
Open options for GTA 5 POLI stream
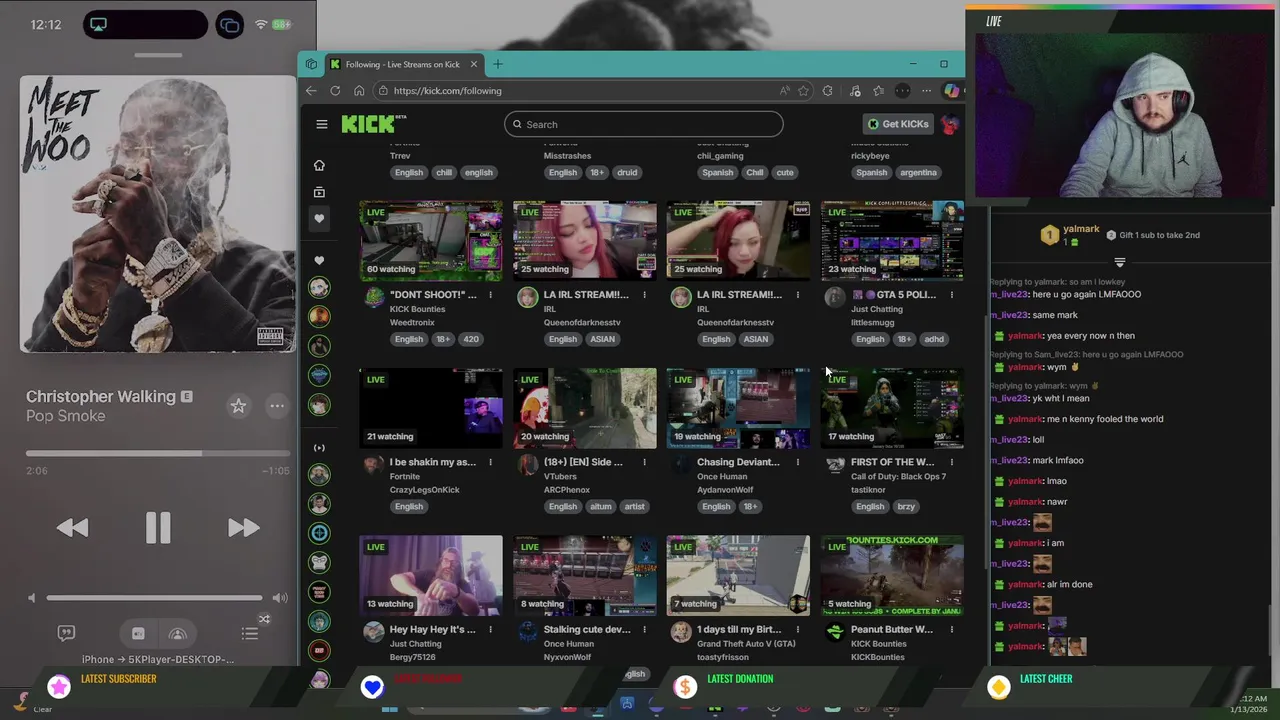951,295
